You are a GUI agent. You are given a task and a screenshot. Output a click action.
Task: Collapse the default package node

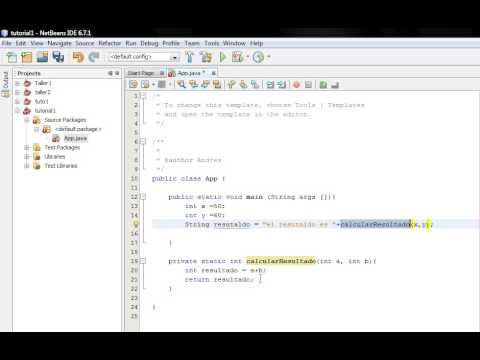37,129
